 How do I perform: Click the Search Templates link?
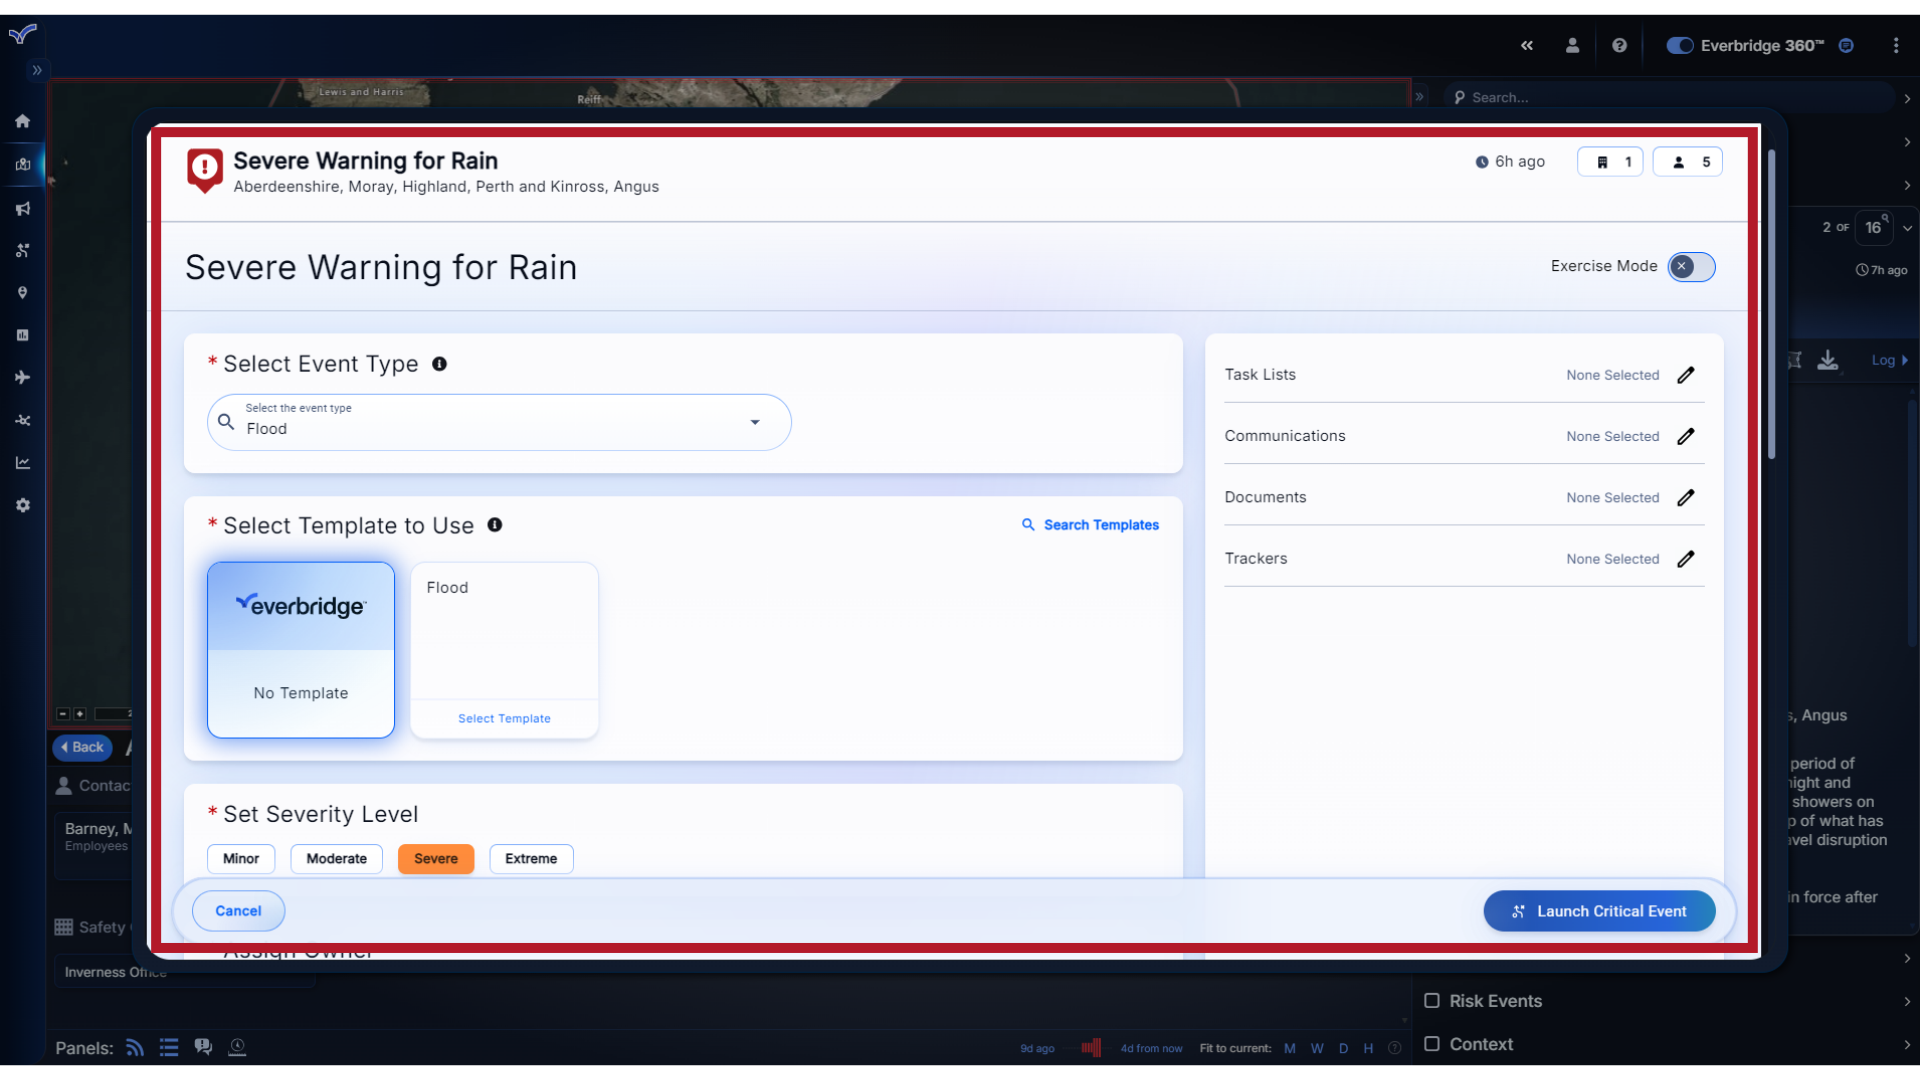click(x=1090, y=524)
